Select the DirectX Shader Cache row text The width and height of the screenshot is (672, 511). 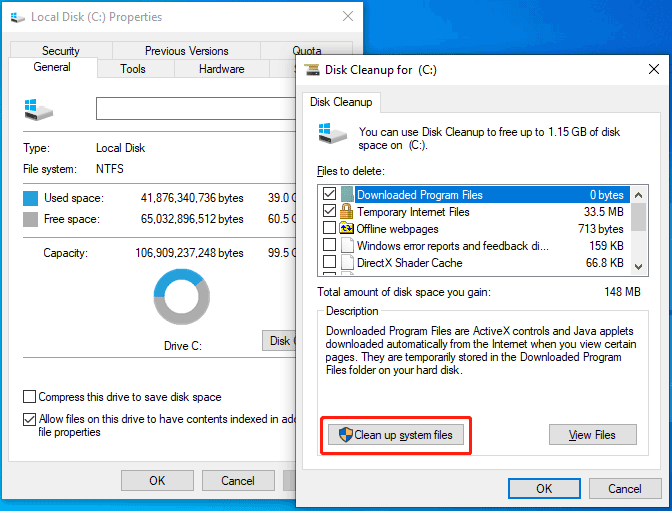tap(409, 263)
